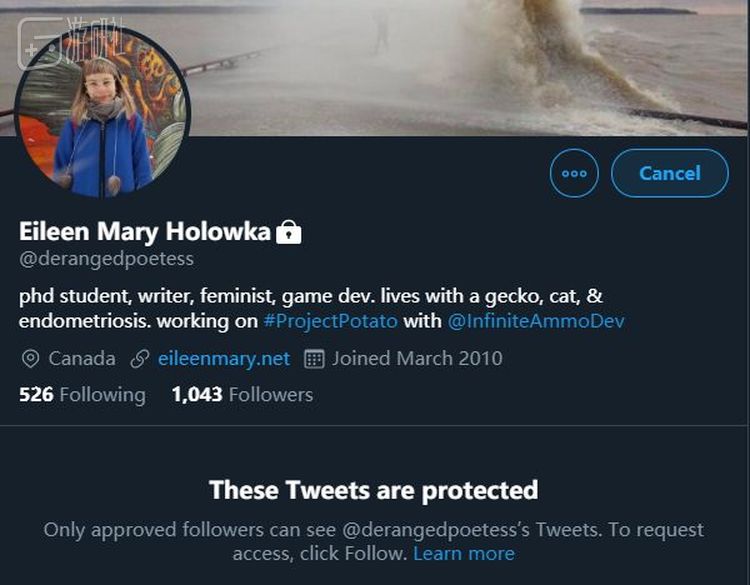Click the These Tweets are protected heading
The height and width of the screenshot is (585, 750).
[374, 490]
